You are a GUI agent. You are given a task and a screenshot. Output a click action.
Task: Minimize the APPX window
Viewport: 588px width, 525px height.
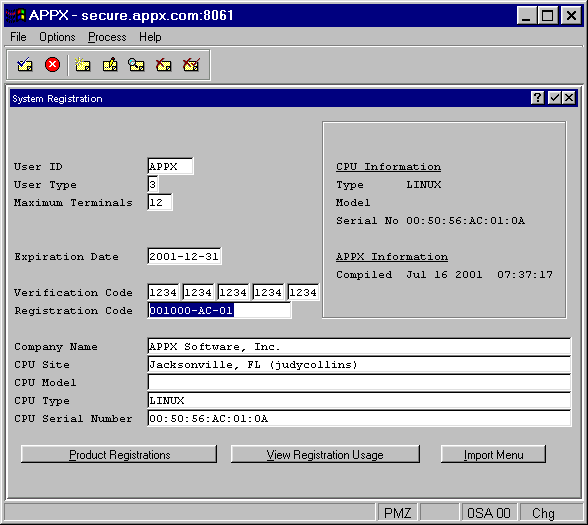click(526, 15)
